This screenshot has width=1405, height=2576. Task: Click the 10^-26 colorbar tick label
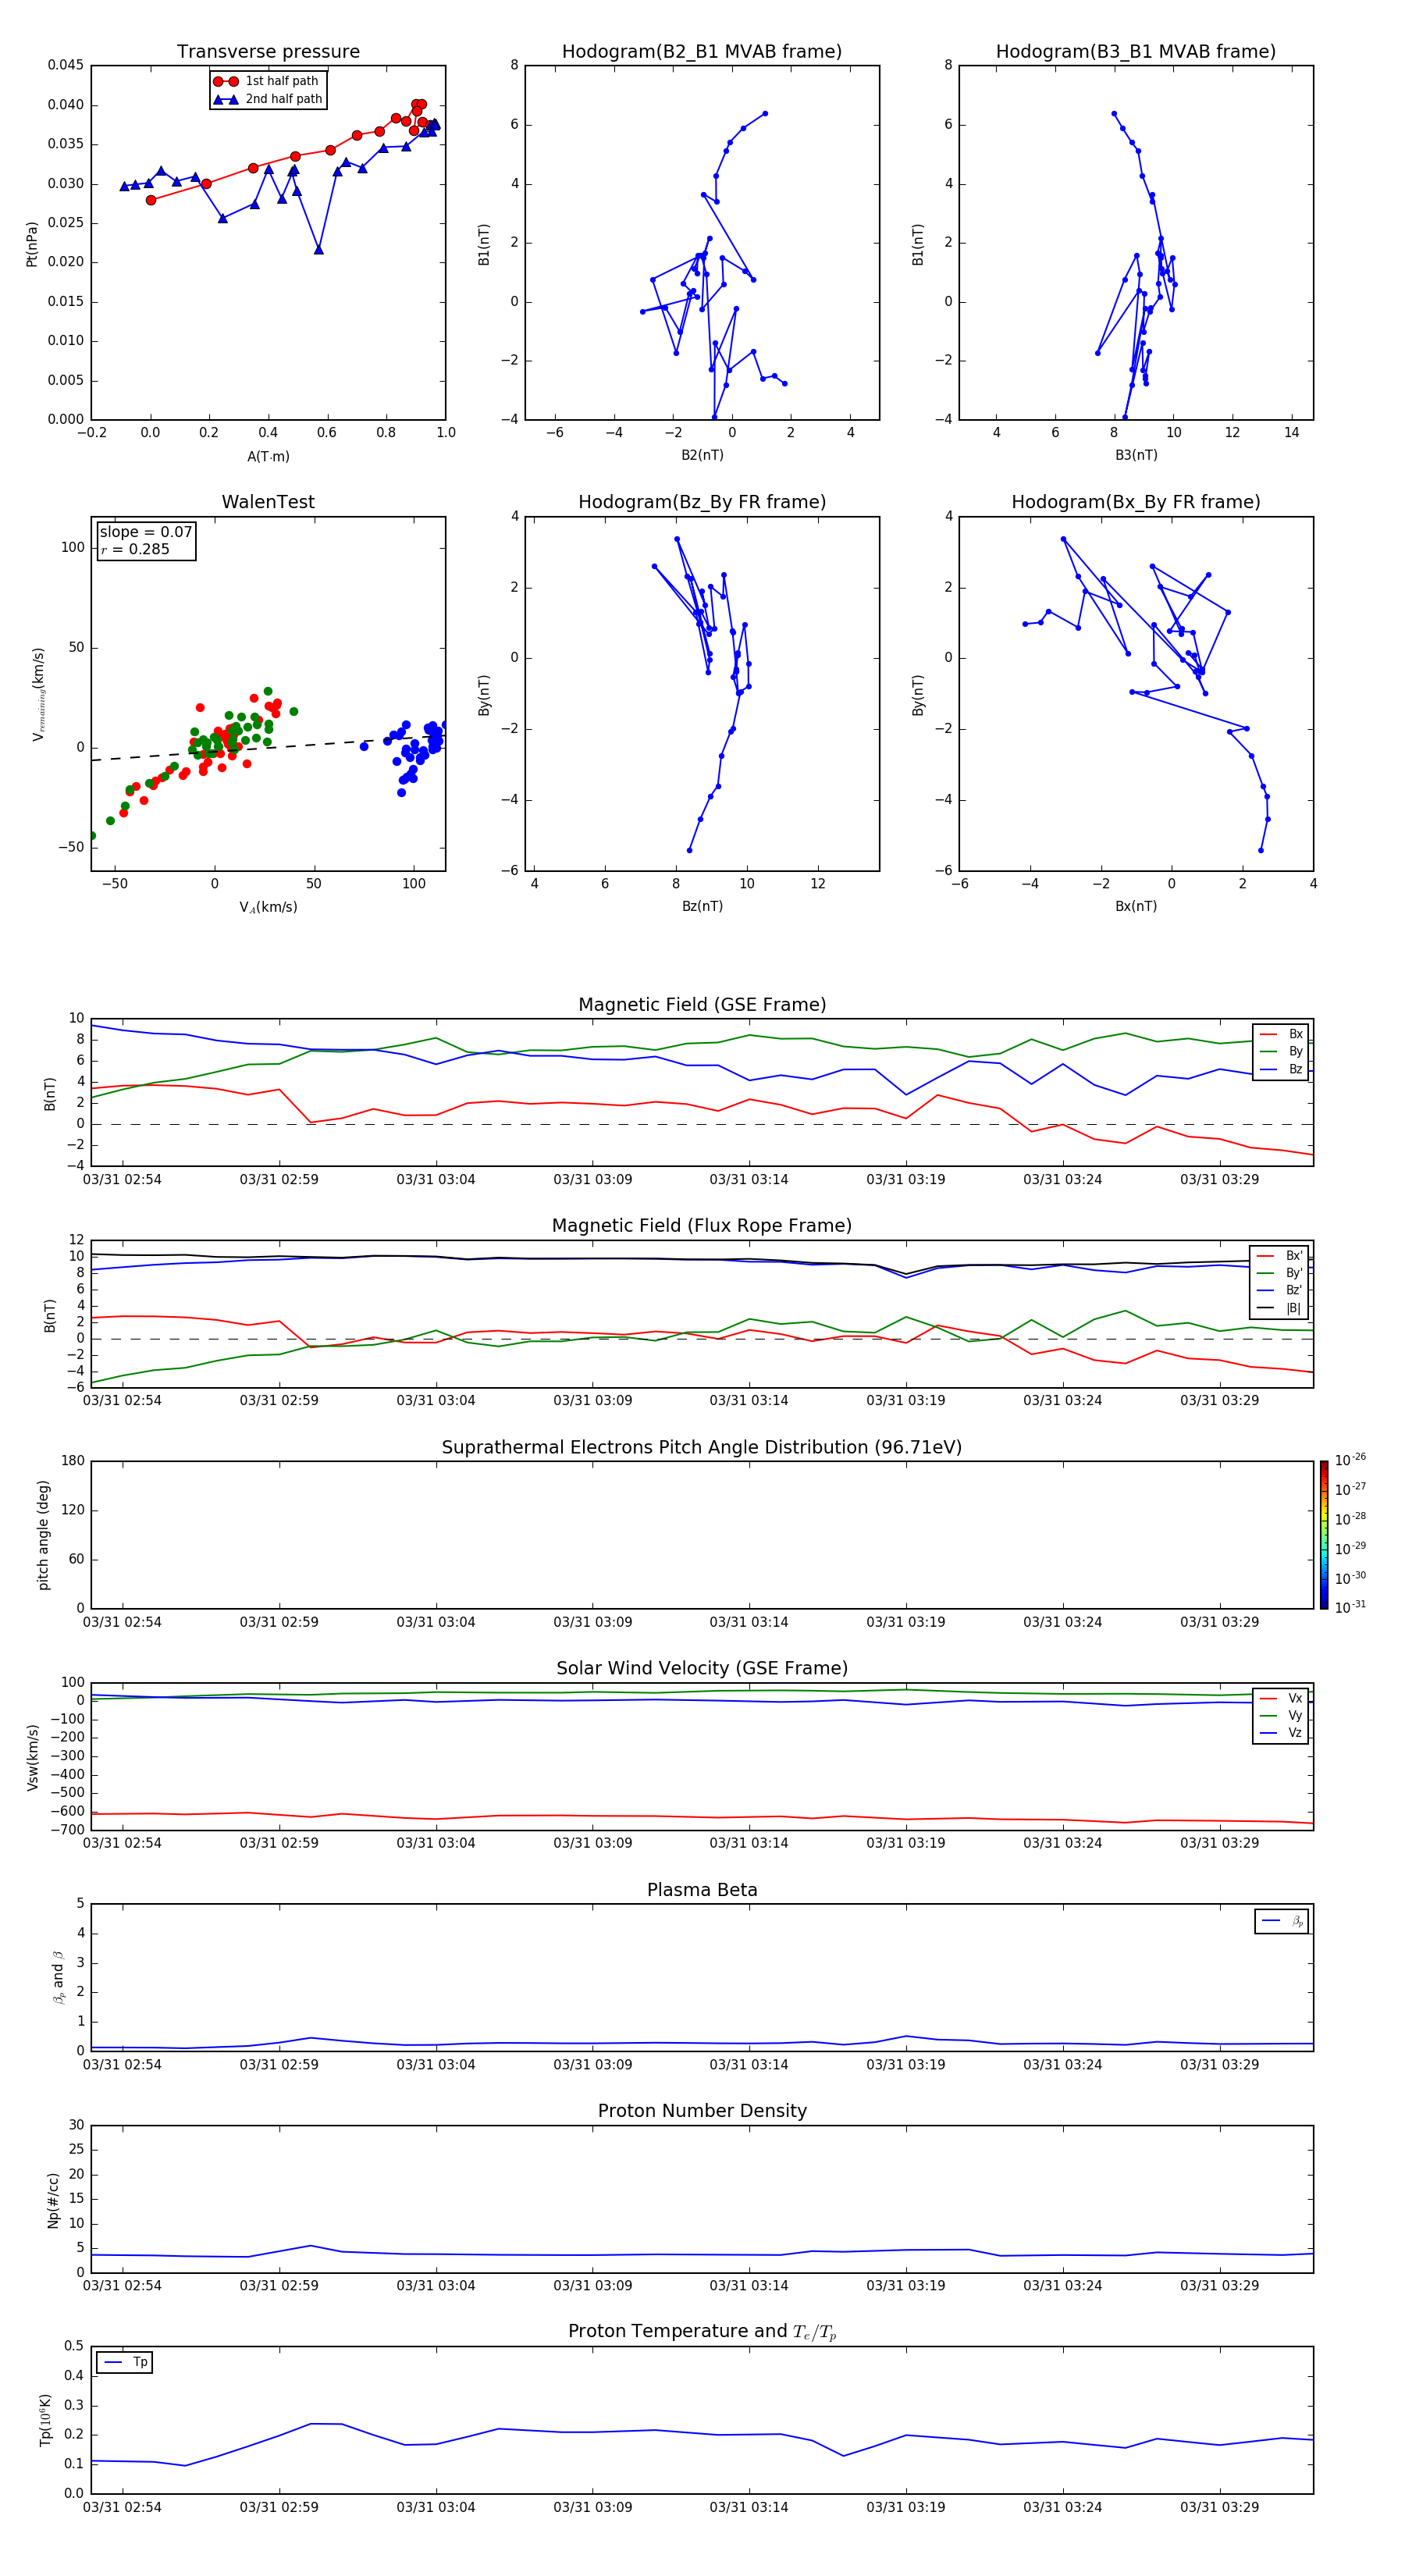click(1350, 1460)
